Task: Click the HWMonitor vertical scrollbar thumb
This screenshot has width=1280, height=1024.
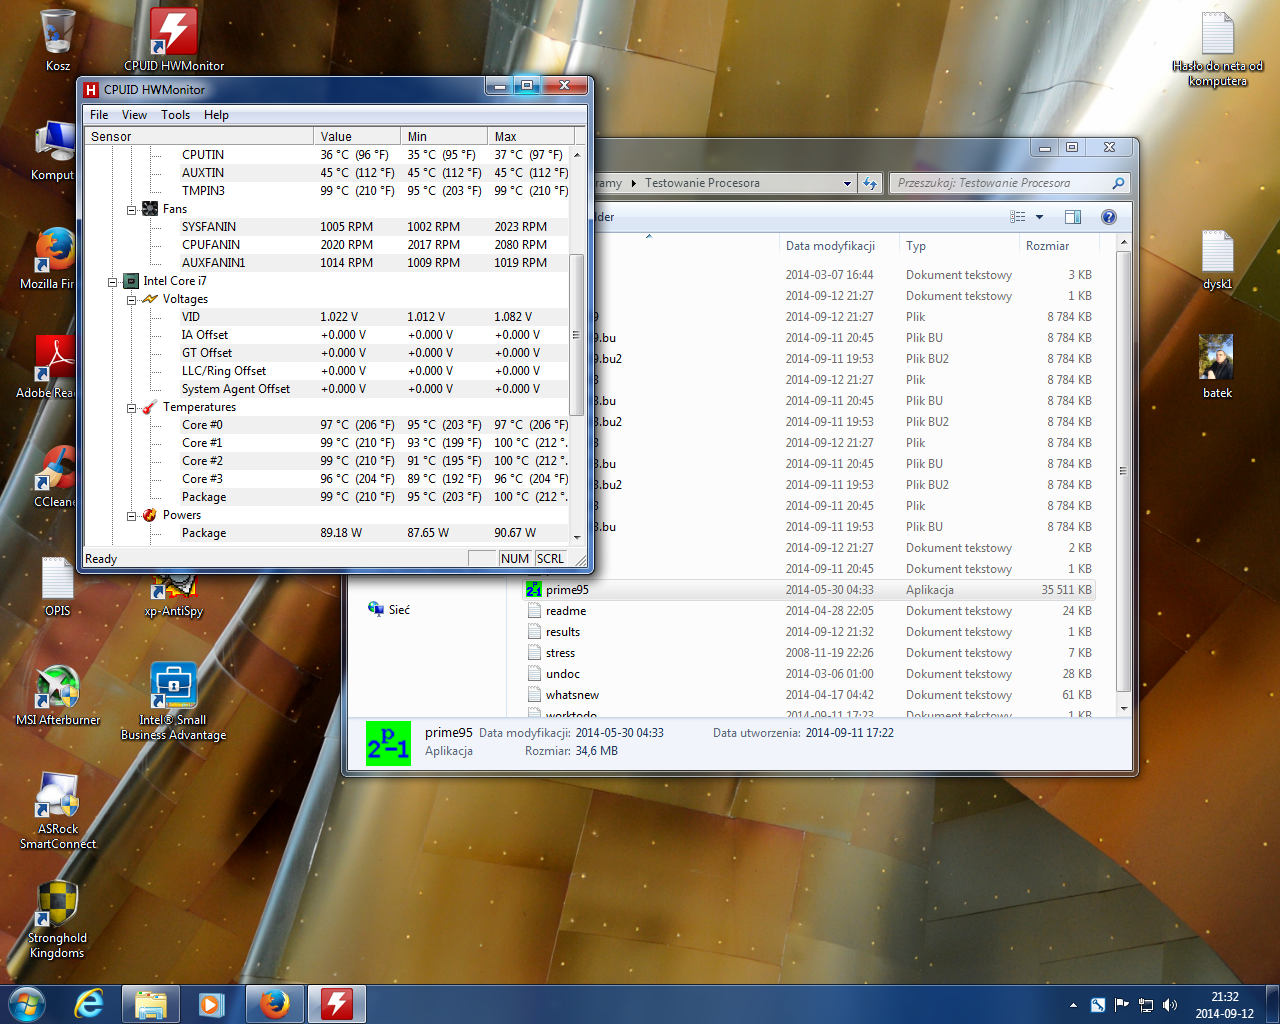Action: point(576,335)
